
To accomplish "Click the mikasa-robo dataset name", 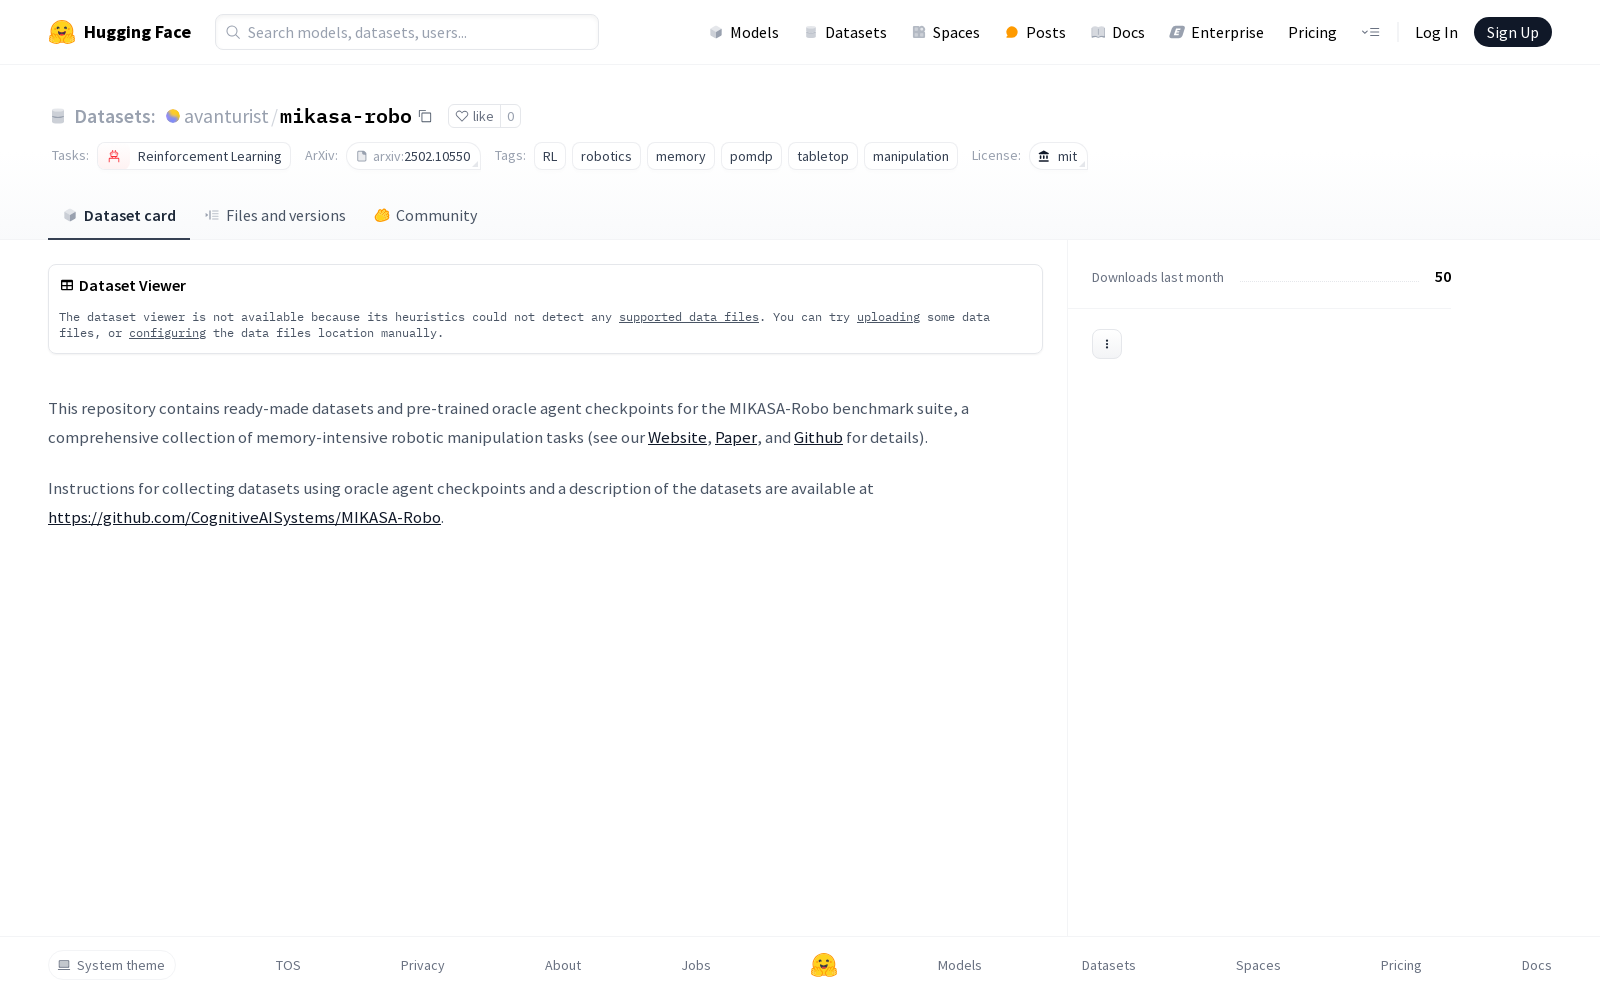I will (346, 116).
